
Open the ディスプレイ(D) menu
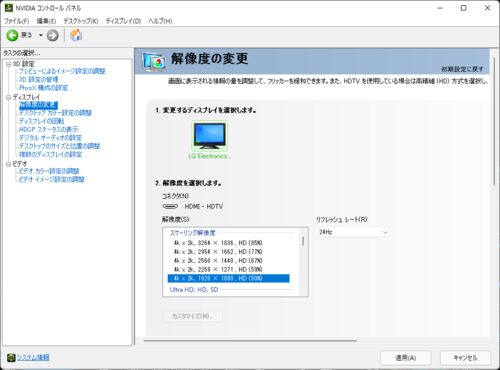coord(123,21)
